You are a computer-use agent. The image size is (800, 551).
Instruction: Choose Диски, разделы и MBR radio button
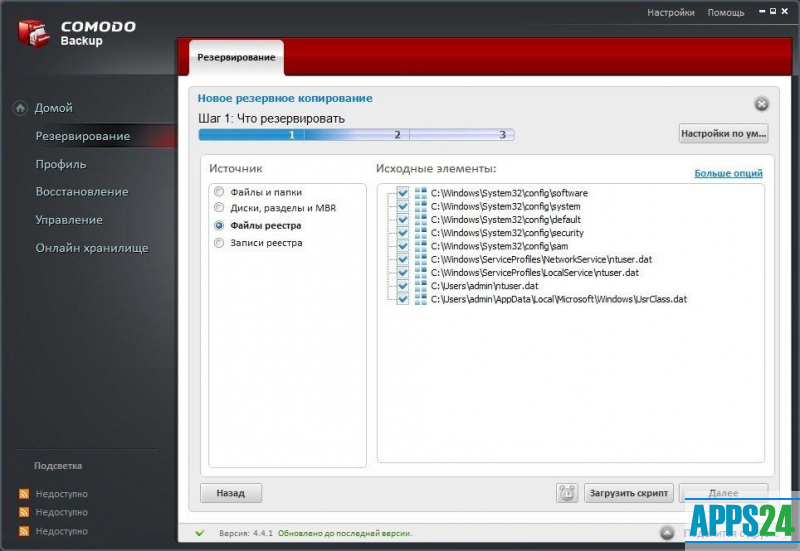click(x=219, y=208)
